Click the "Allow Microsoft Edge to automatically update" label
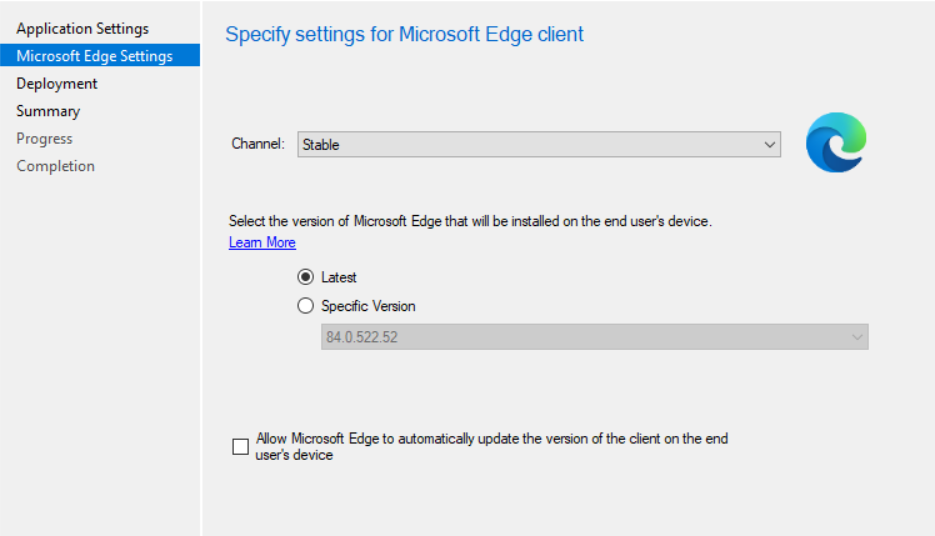 pos(491,446)
